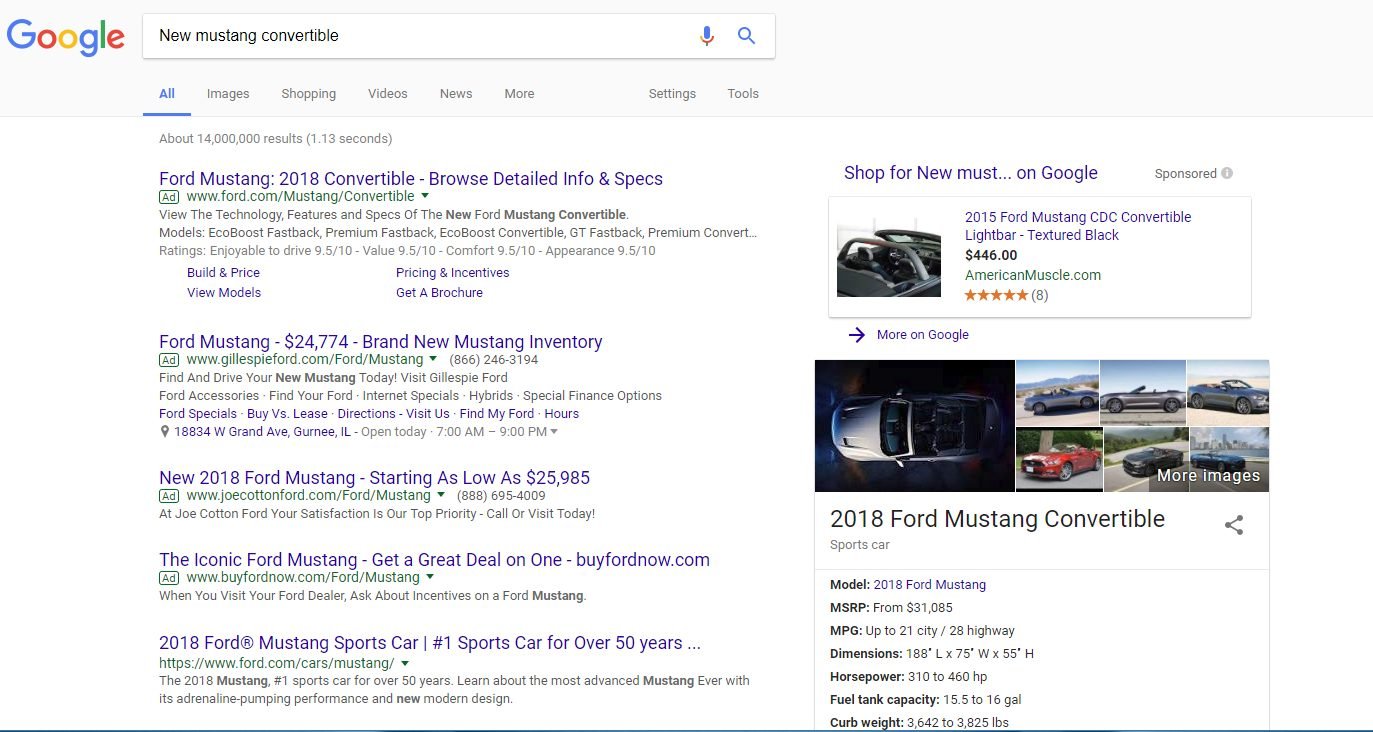Expand dropdown arrow next to buyfordnow.com URL

tap(430, 577)
